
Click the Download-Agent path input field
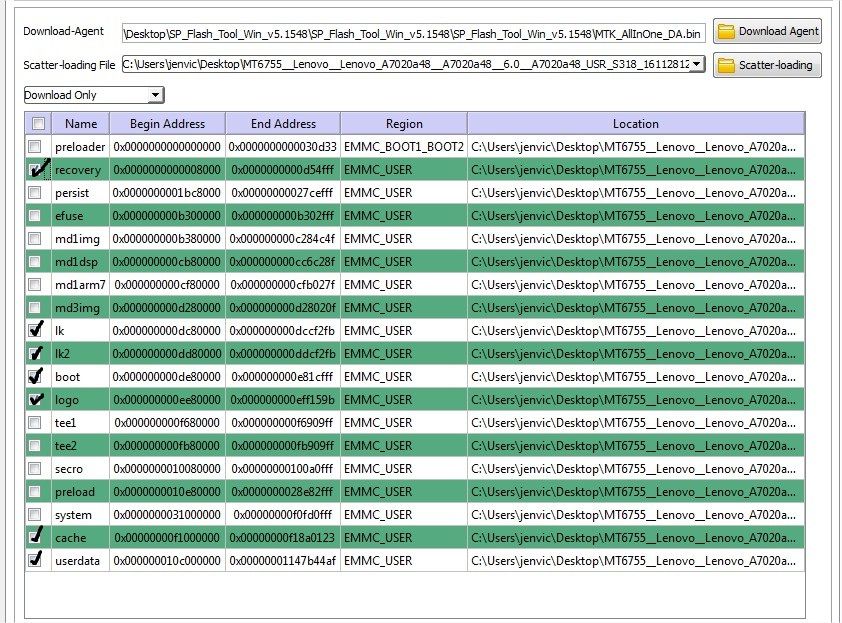[413, 33]
